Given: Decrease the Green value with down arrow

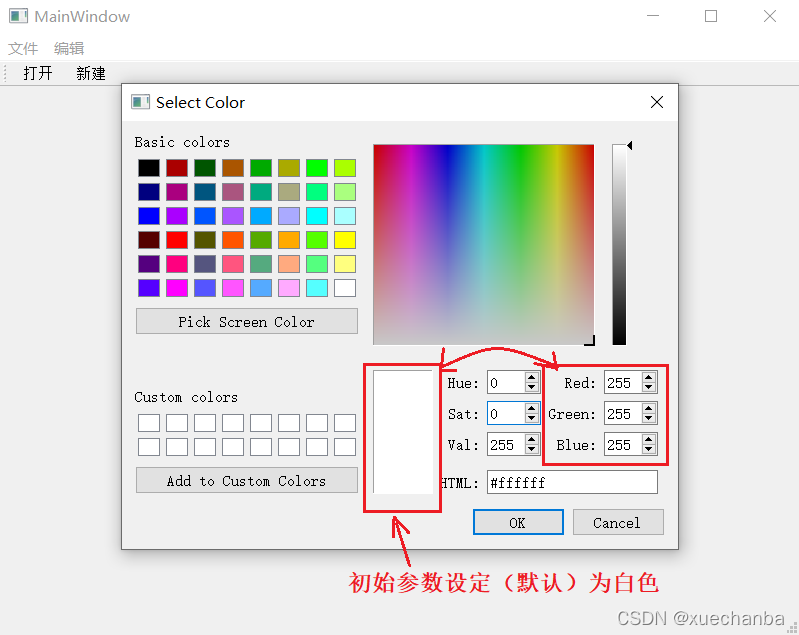Looking at the screenshot, I should [649, 419].
